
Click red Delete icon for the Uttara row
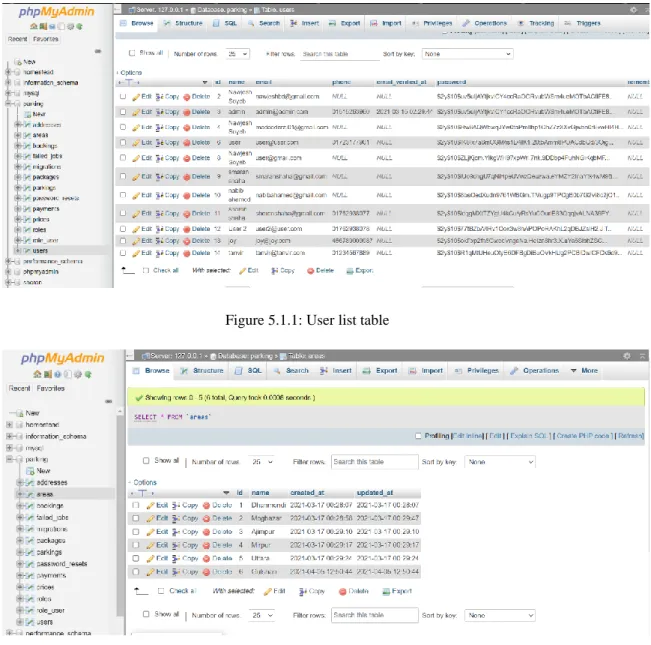(x=206, y=559)
